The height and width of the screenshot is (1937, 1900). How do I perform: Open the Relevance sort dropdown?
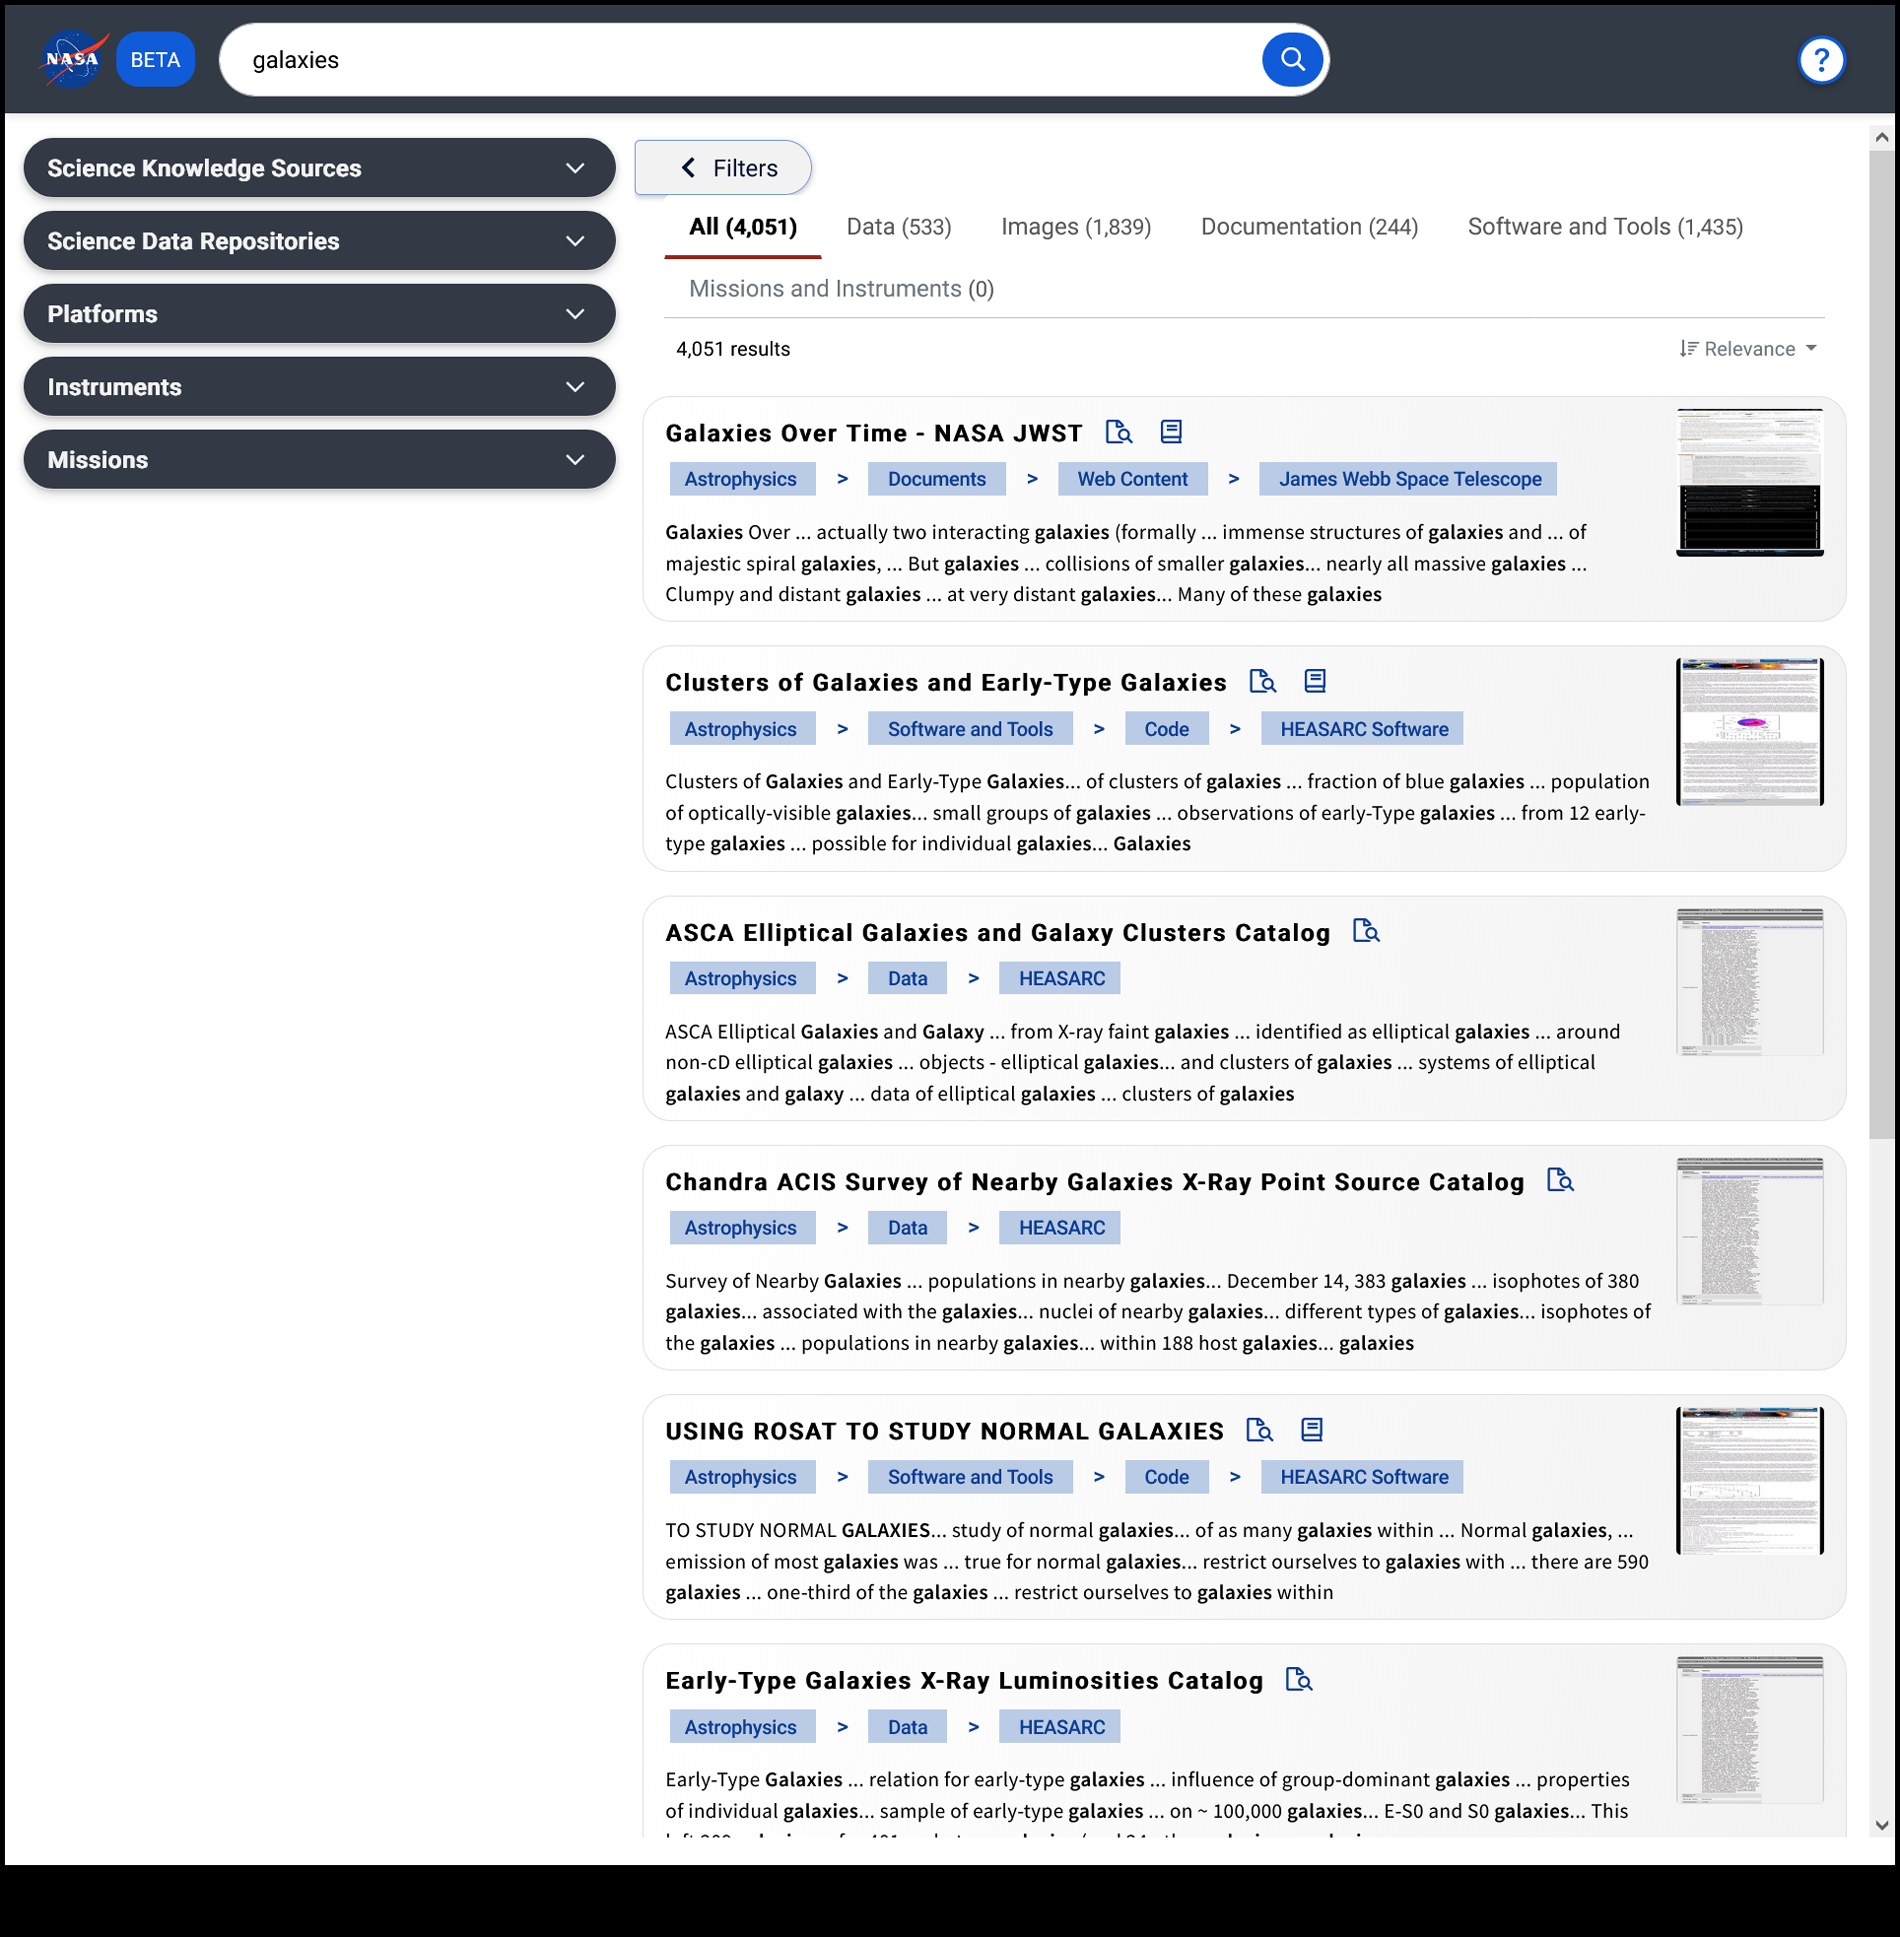1748,349
